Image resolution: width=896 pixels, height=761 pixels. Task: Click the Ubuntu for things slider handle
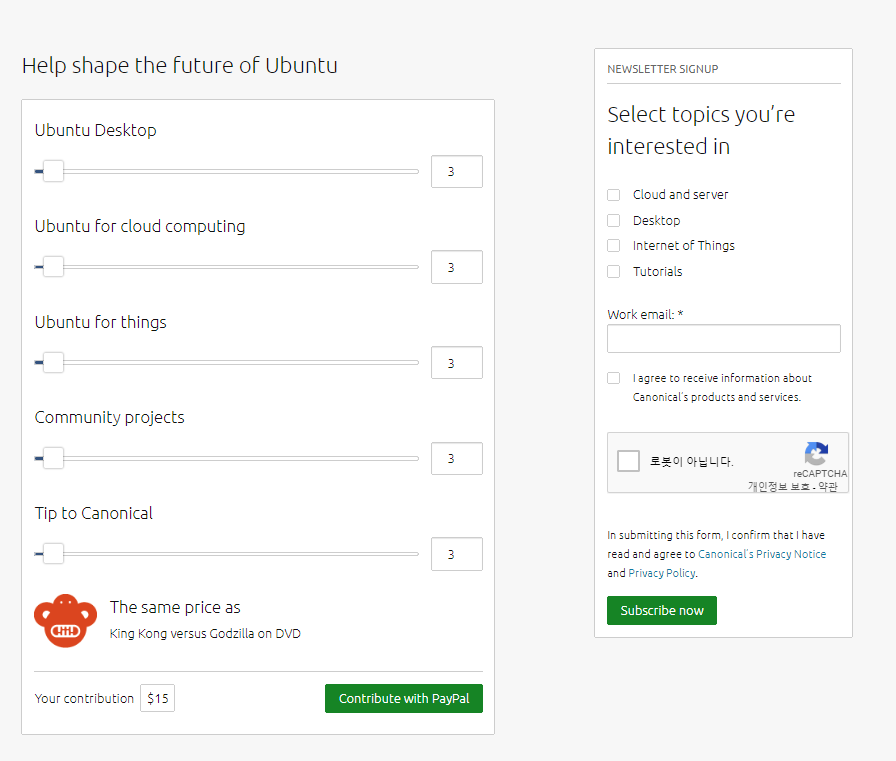click(x=53, y=363)
